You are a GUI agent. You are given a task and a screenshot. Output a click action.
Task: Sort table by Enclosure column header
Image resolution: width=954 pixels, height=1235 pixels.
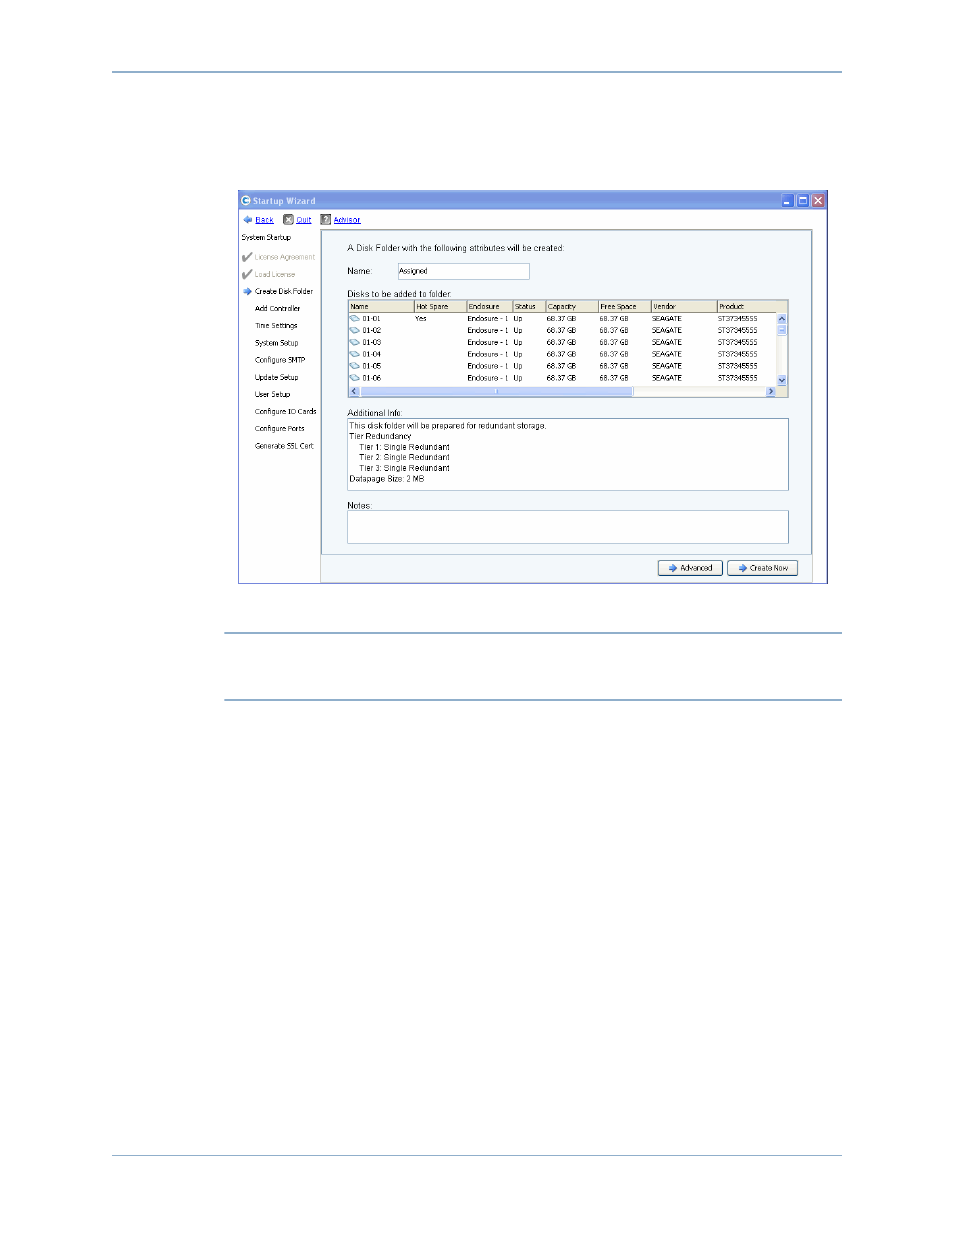point(489,306)
